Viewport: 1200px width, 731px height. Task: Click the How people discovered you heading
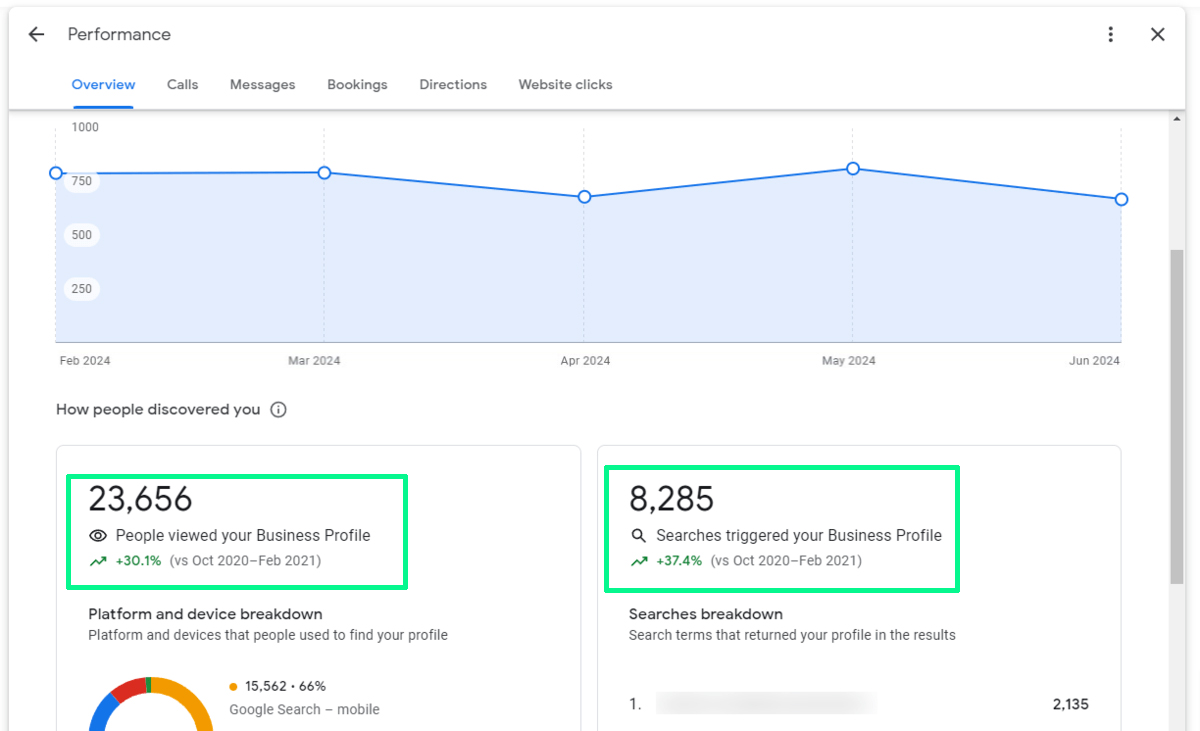pyautogui.click(x=158, y=410)
